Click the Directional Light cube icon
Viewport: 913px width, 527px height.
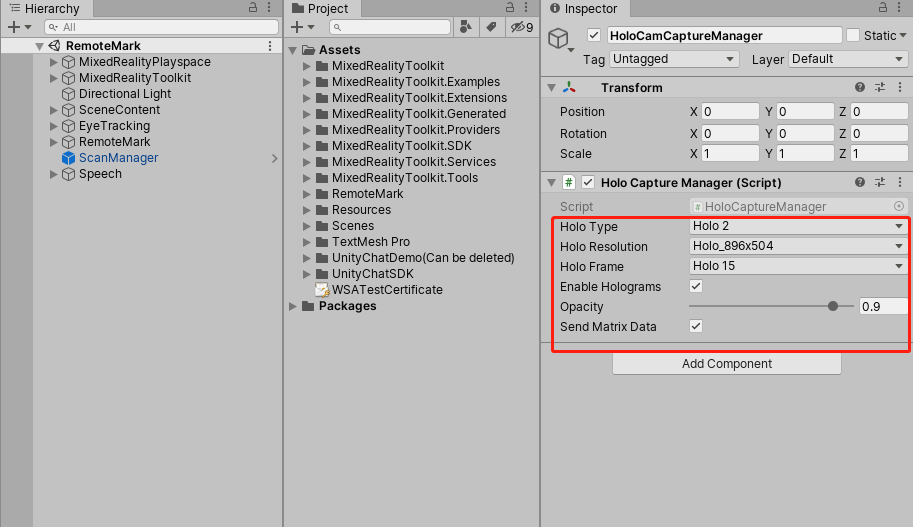point(69,94)
